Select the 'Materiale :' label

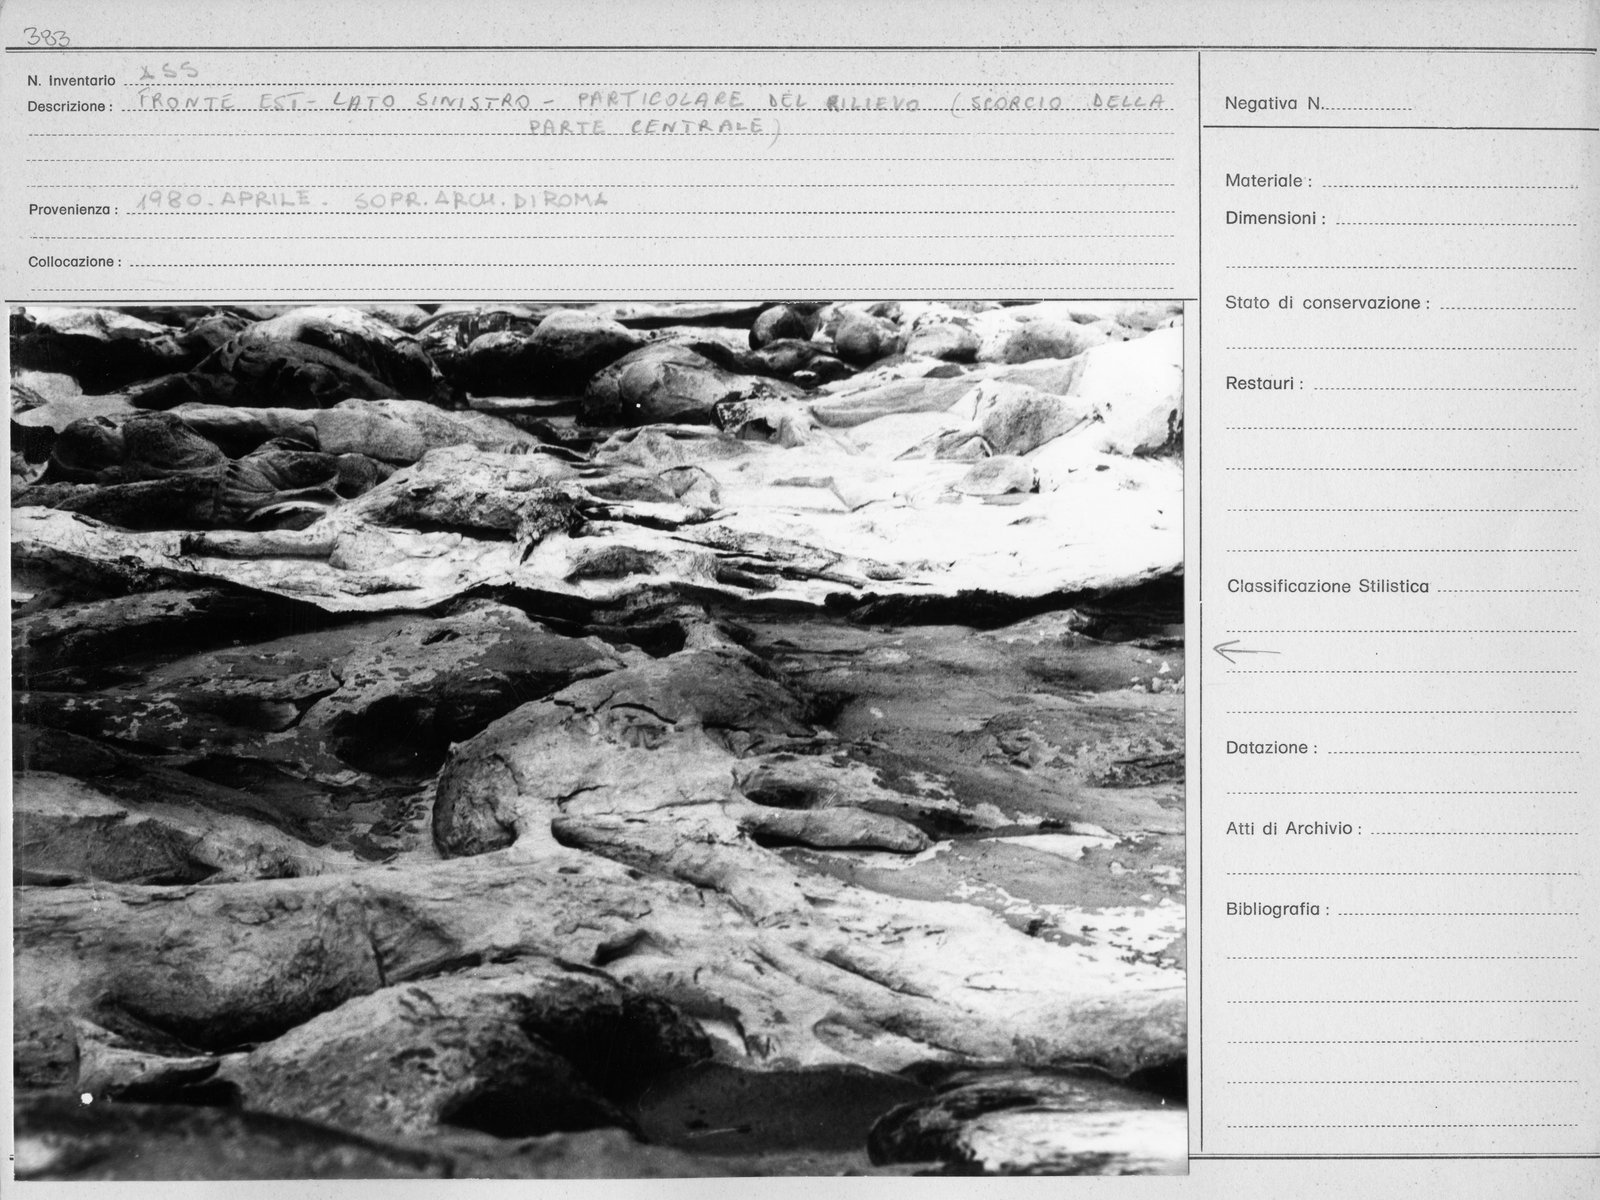(x=1268, y=181)
